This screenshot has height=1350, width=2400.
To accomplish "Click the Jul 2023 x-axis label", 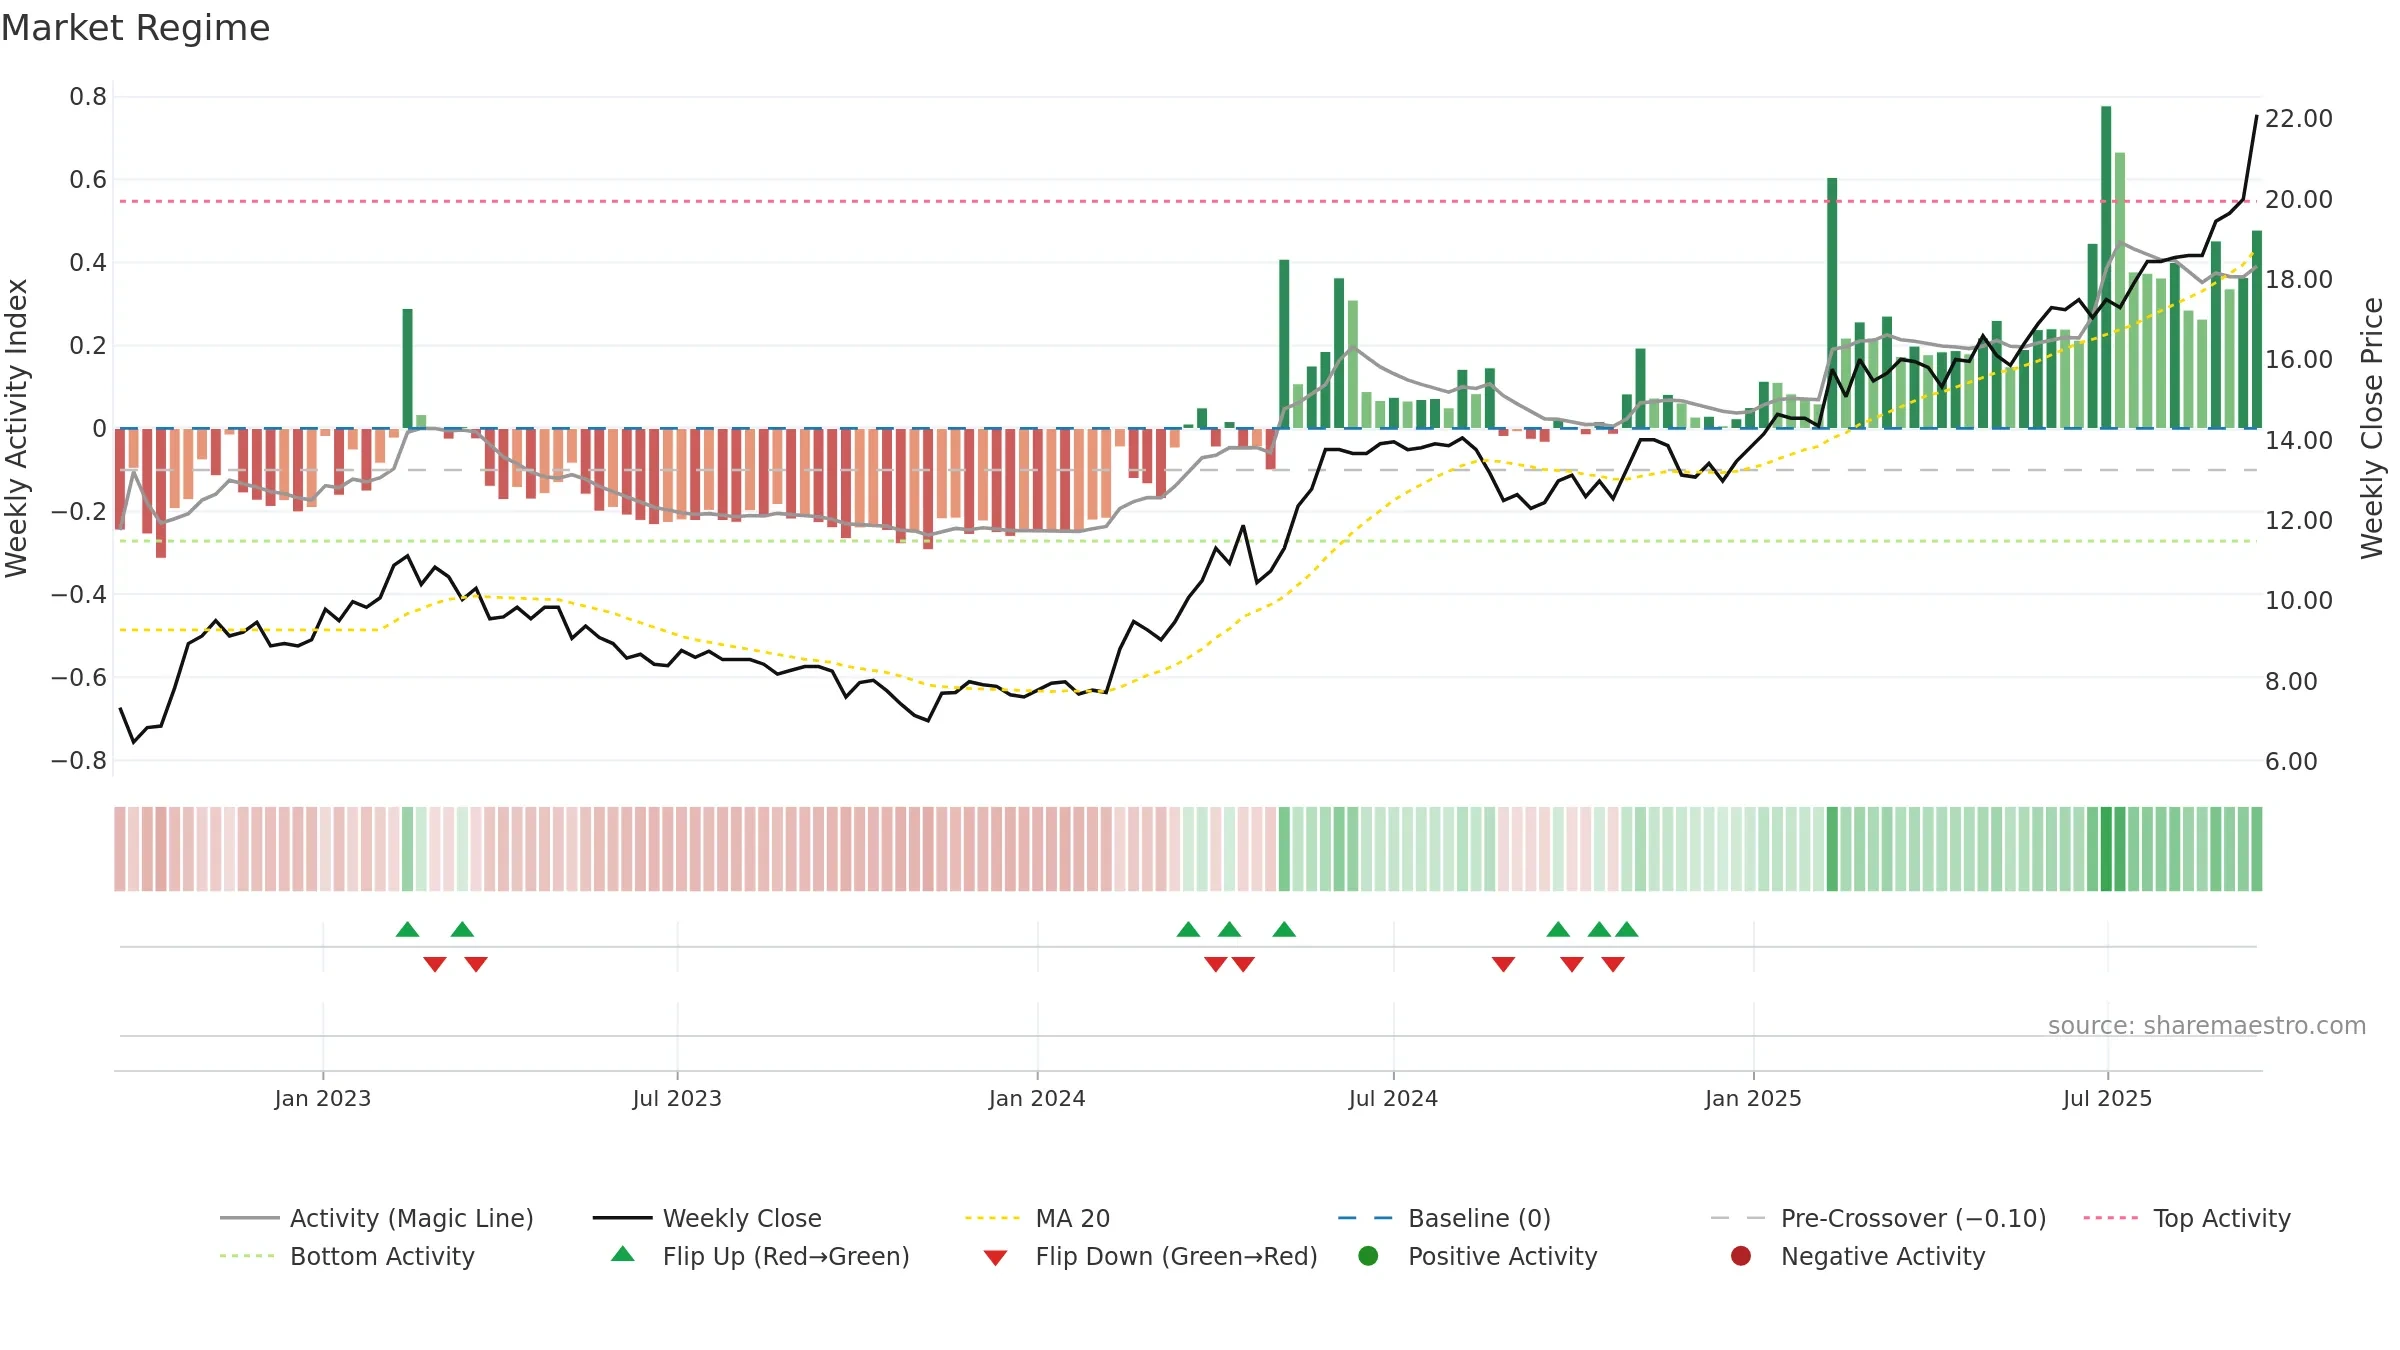I will [677, 1098].
